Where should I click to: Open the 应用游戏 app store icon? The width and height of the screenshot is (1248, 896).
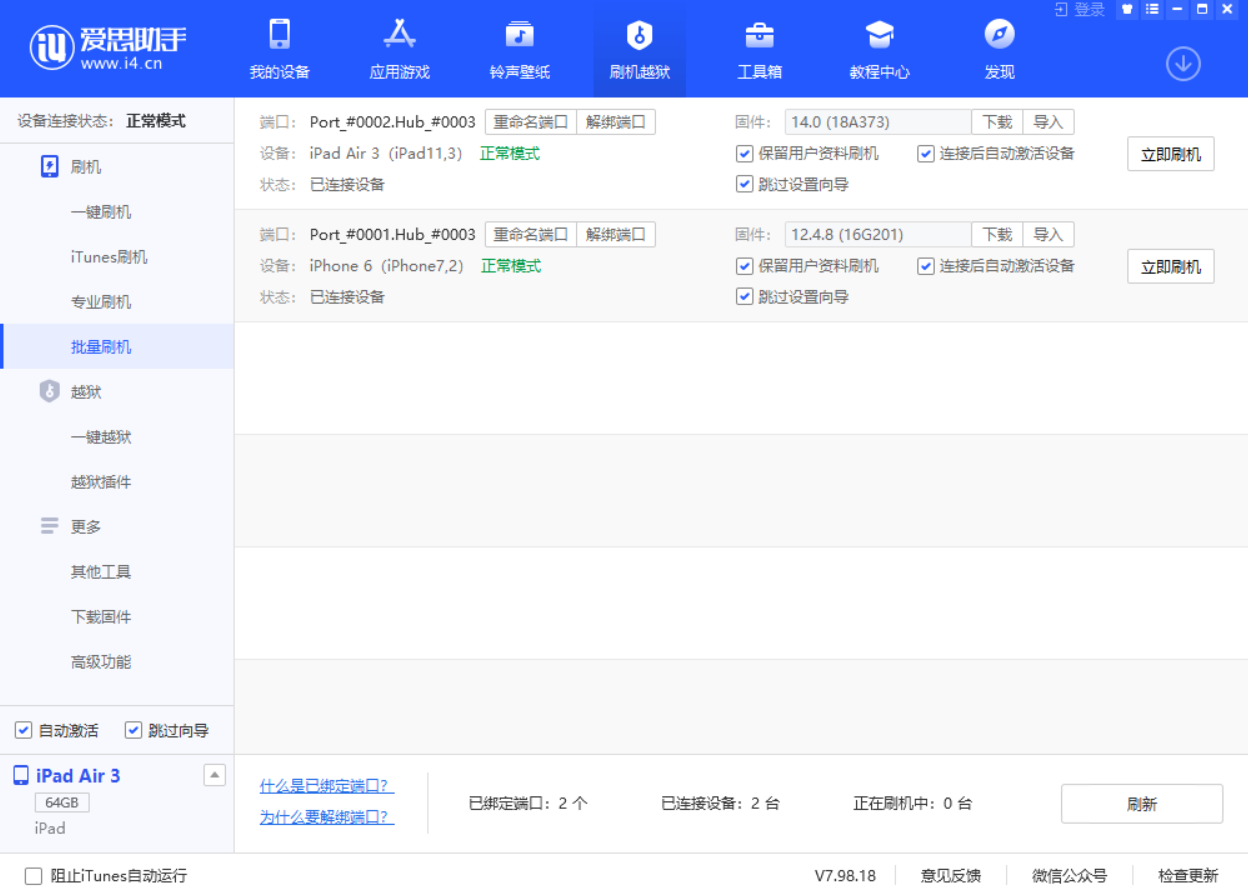tap(399, 35)
